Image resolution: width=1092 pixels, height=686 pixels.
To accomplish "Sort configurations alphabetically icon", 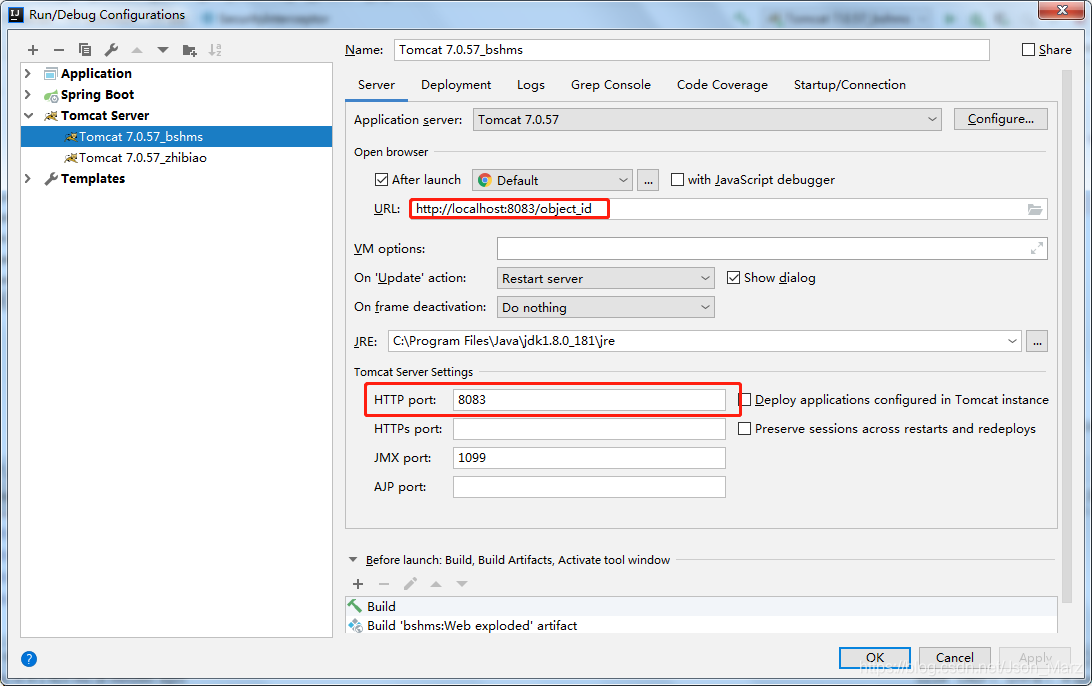I will [x=215, y=49].
